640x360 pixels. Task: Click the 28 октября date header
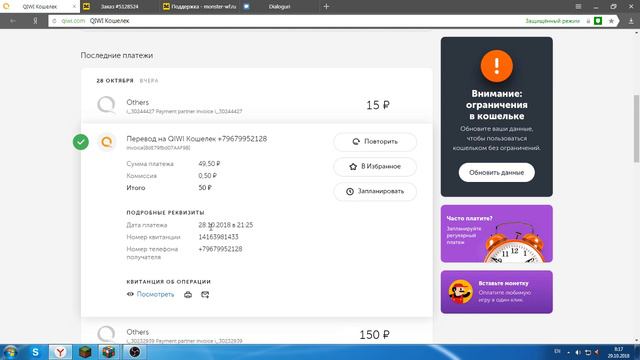point(115,81)
